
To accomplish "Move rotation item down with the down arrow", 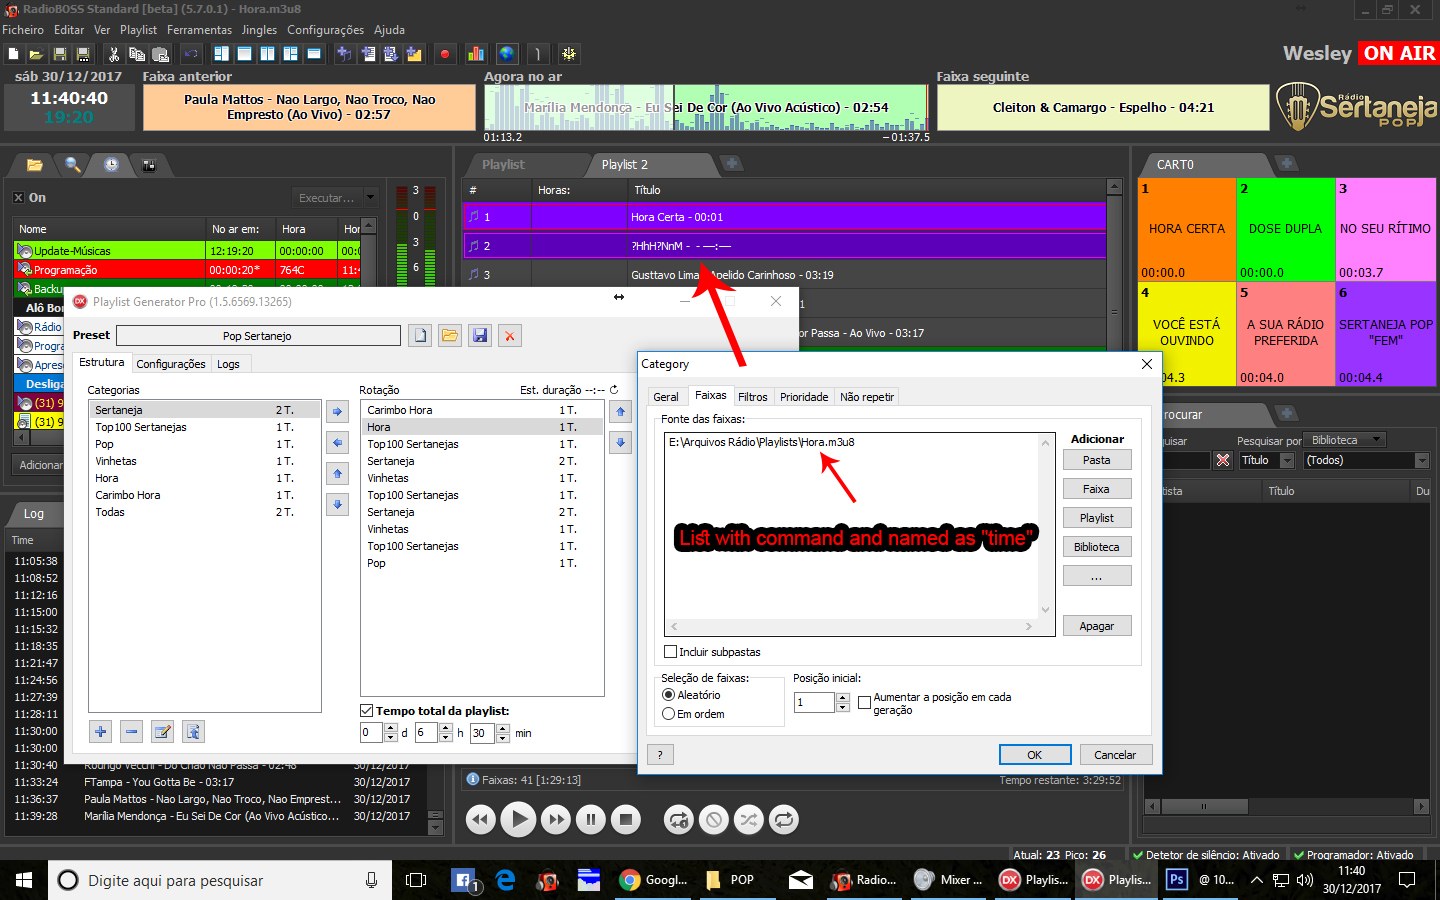I will coord(621,442).
